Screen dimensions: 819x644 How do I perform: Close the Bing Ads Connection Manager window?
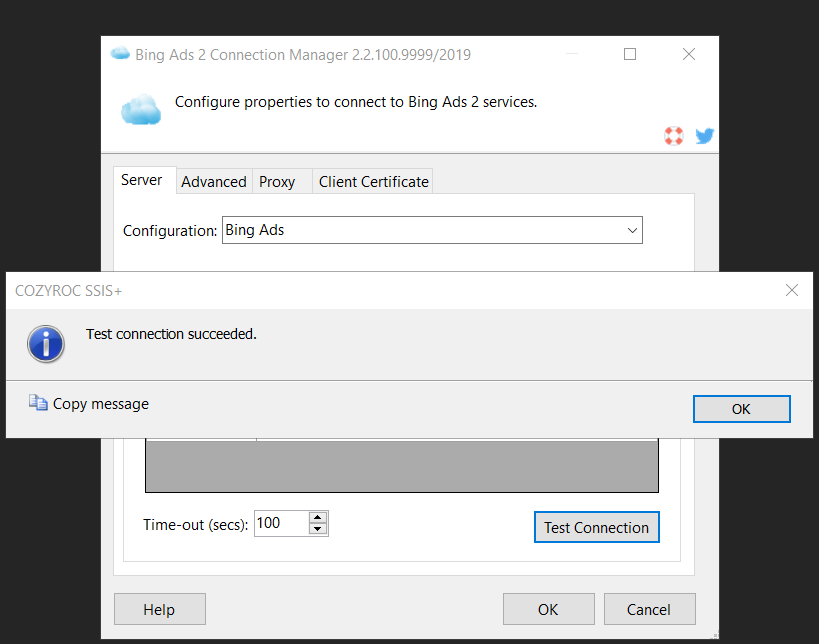tap(689, 54)
